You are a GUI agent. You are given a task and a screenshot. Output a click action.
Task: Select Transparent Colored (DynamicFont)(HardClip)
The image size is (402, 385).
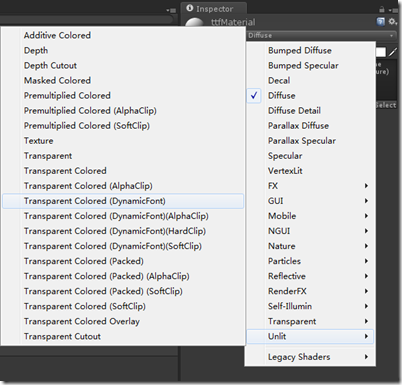(123, 231)
